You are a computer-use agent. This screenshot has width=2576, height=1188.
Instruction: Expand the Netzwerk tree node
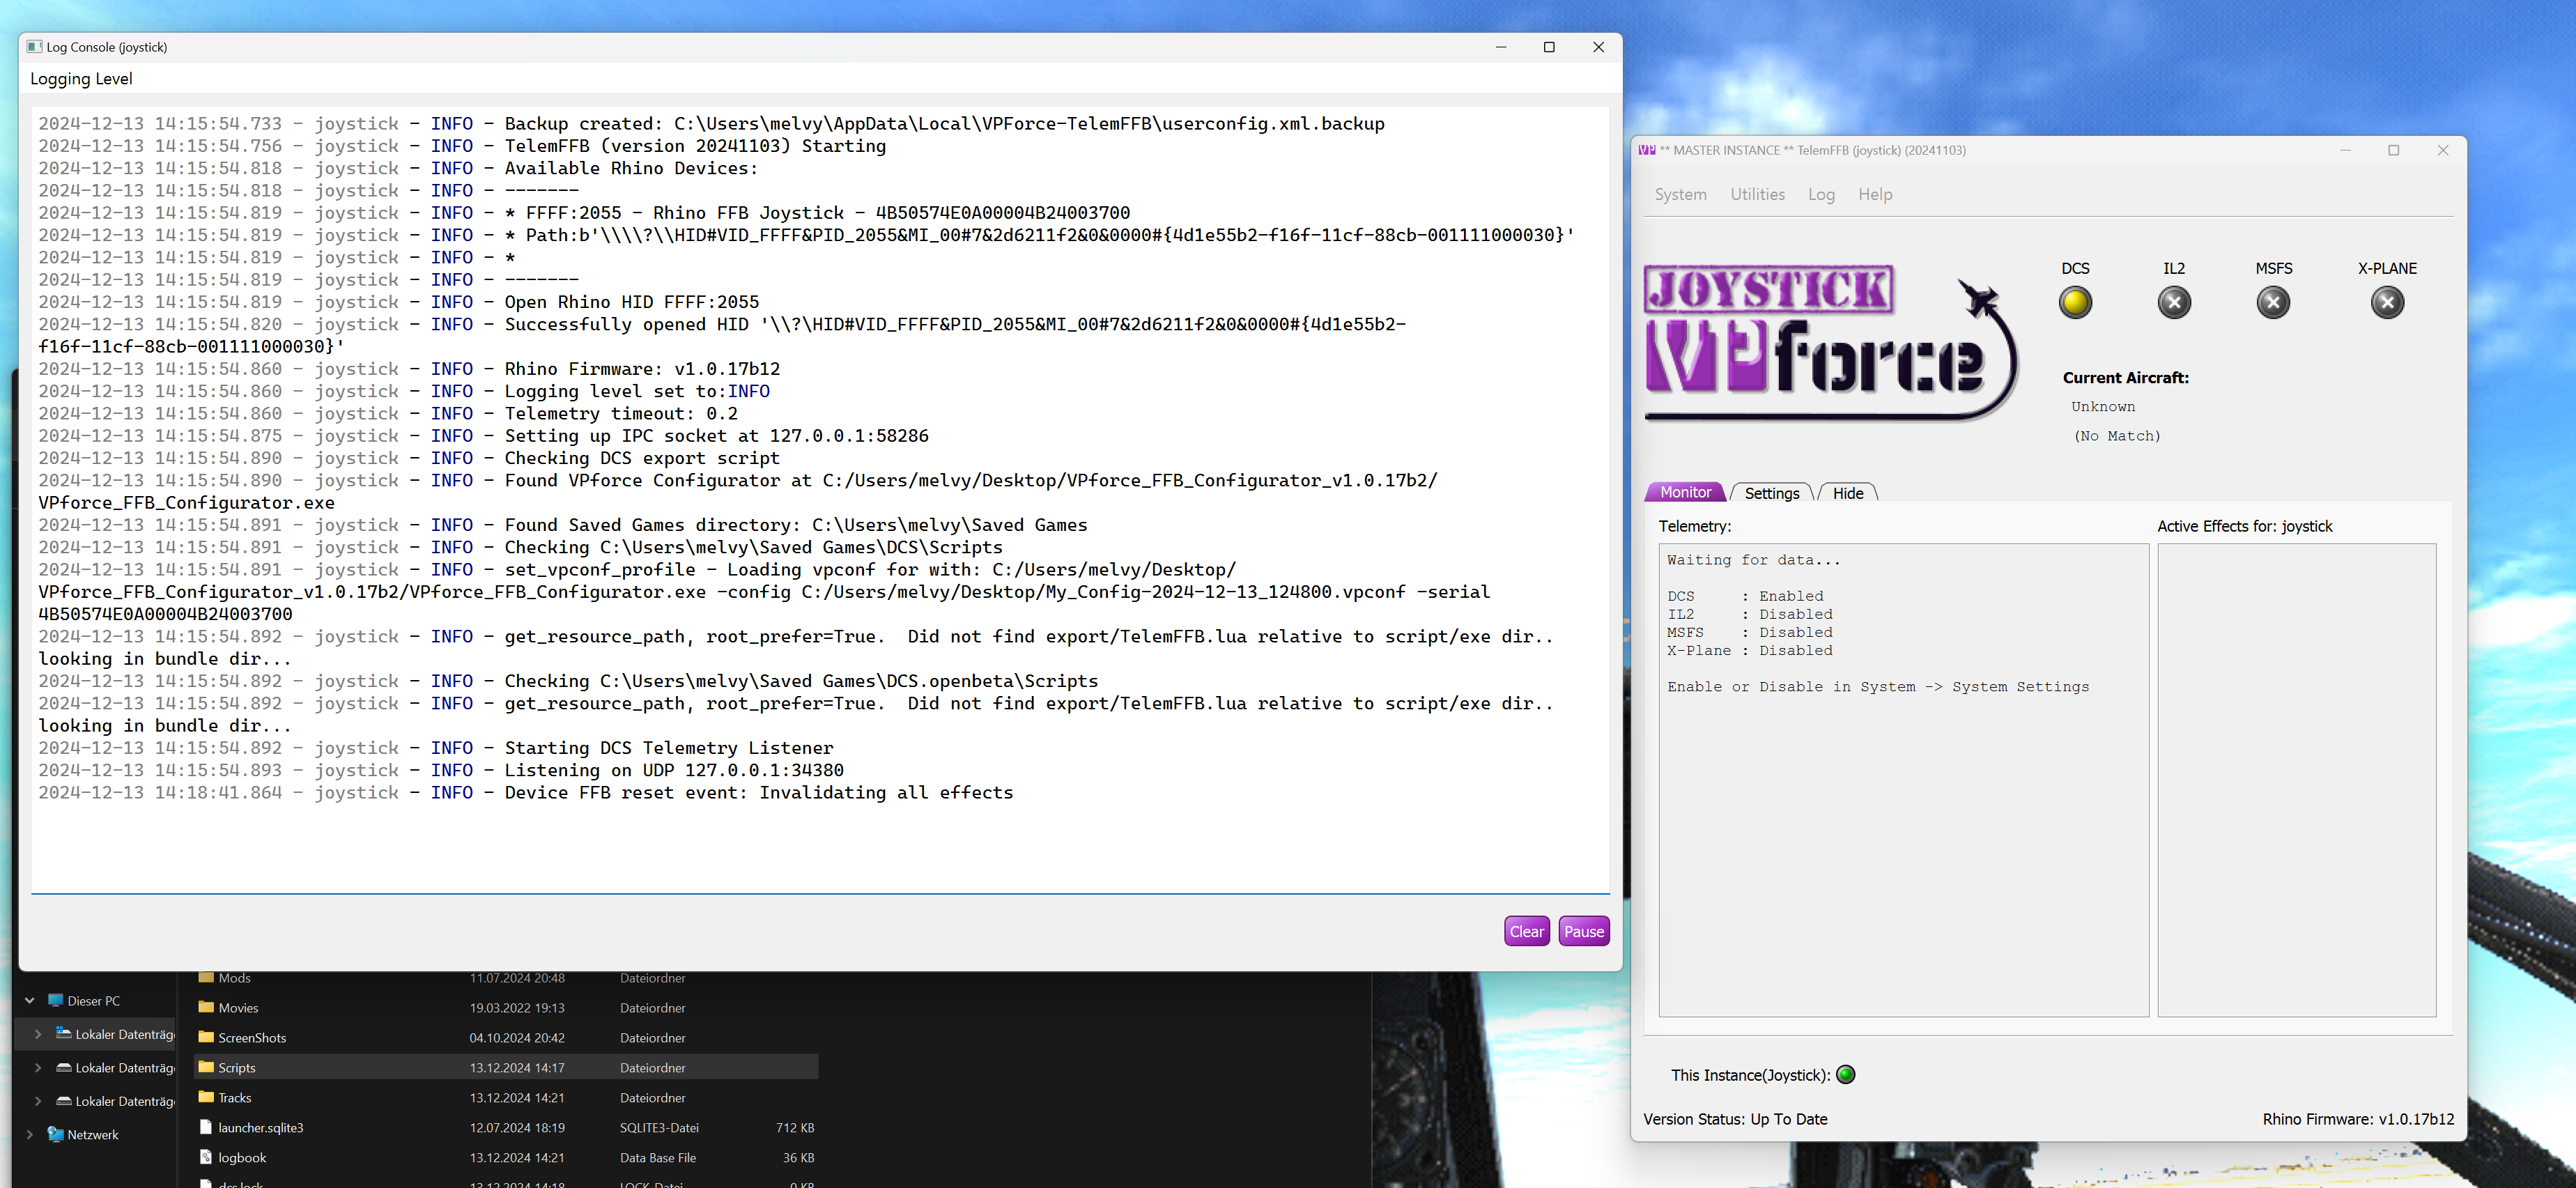pyautogui.click(x=30, y=1135)
